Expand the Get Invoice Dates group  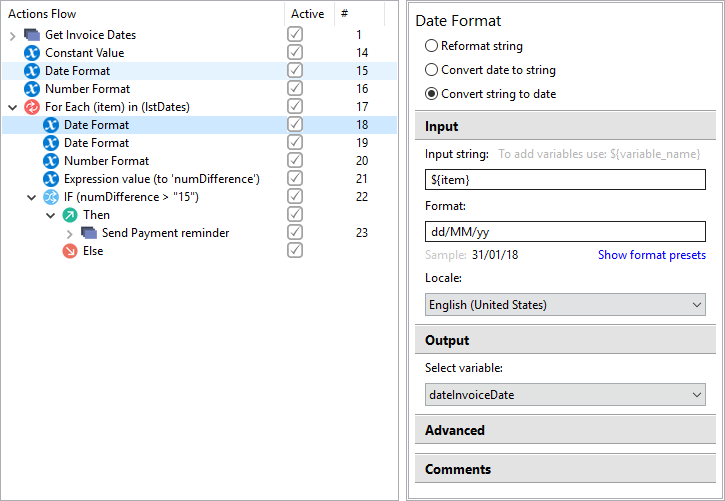[x=12, y=36]
